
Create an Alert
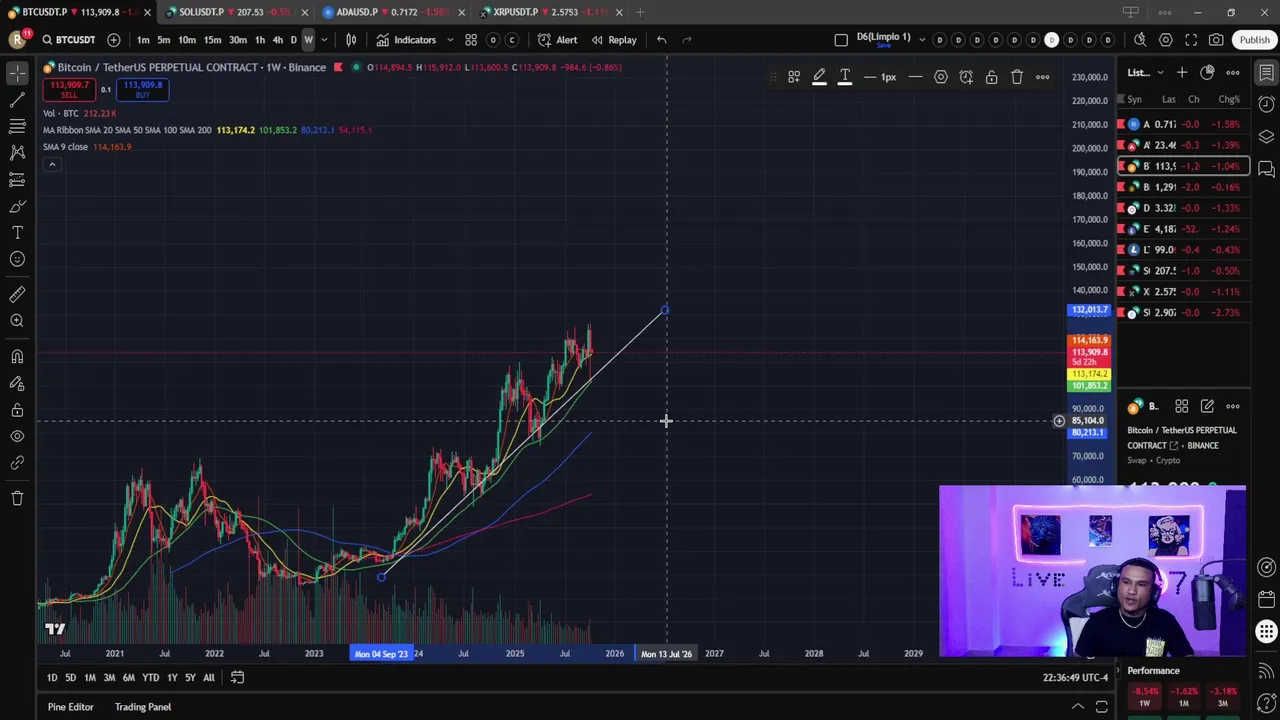click(558, 40)
